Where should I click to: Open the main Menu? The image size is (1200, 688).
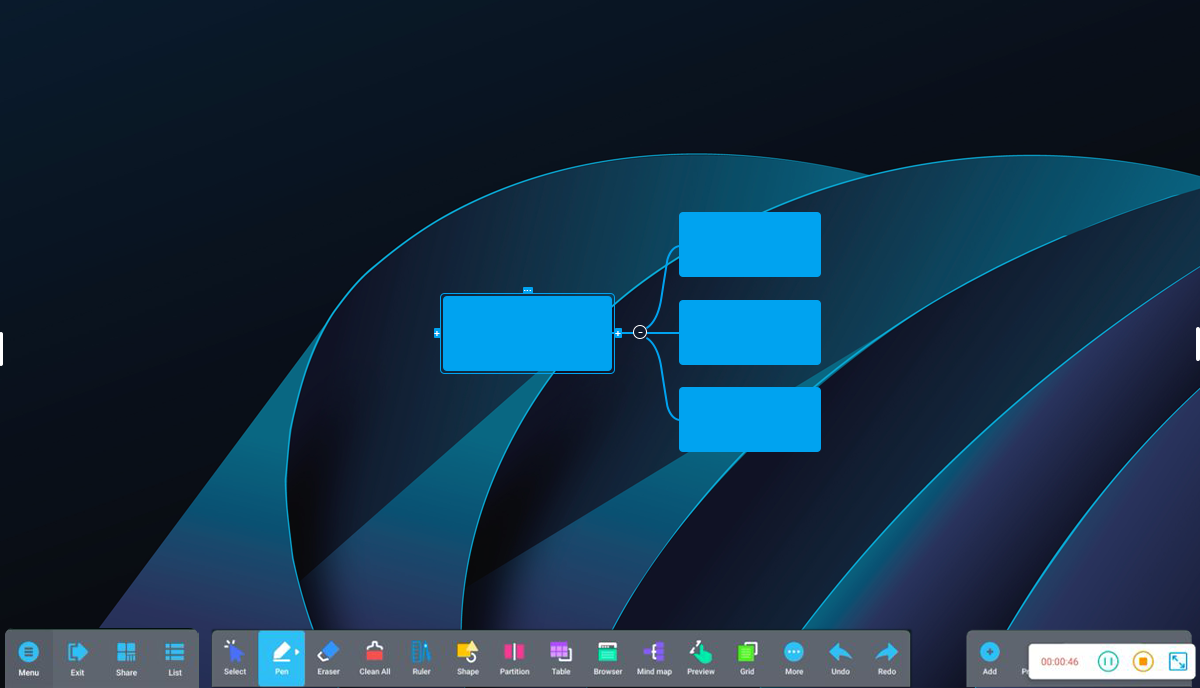29,657
